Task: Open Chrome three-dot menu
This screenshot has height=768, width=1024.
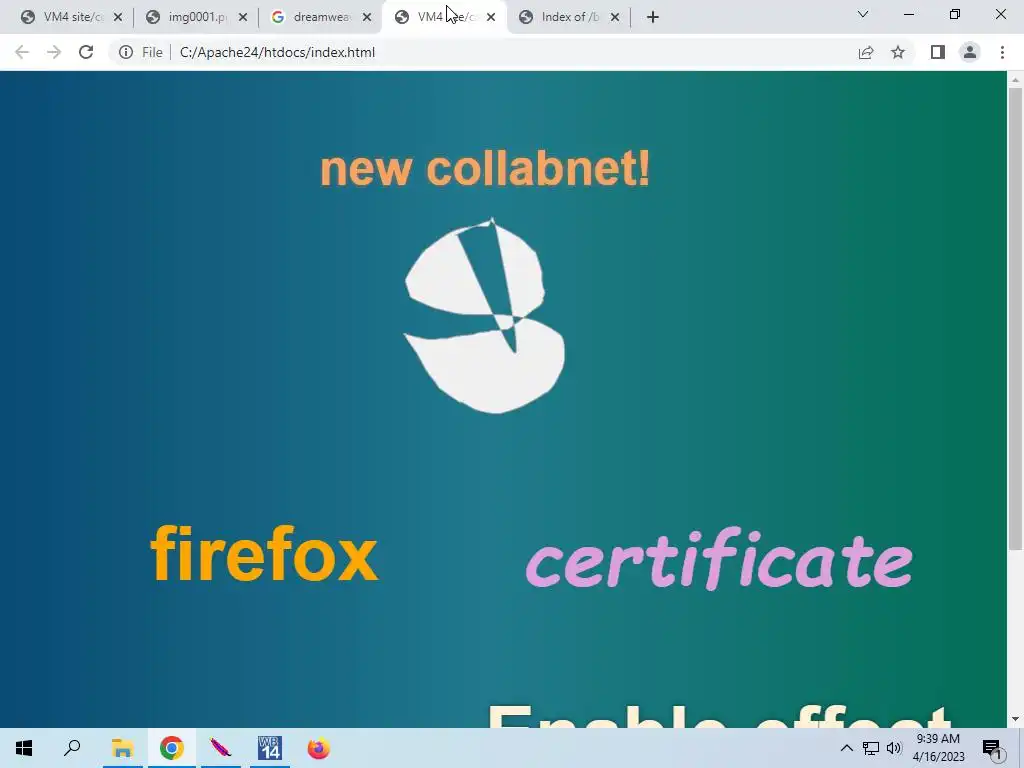Action: pos(1002,52)
